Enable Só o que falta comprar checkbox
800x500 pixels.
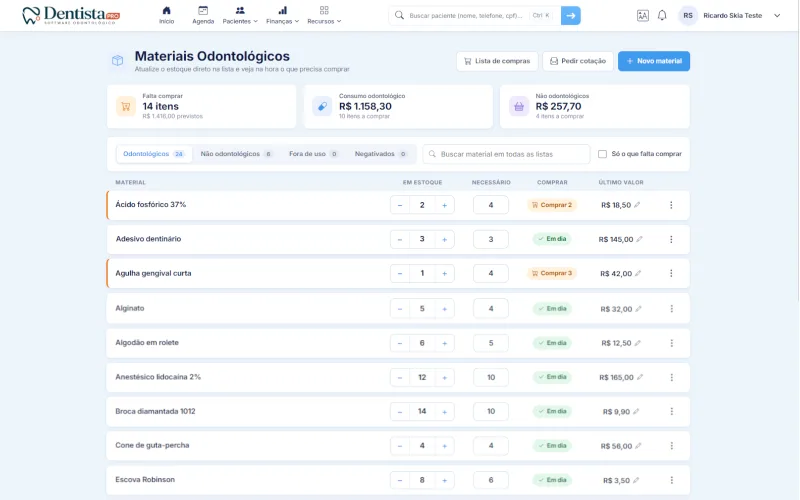coord(602,154)
